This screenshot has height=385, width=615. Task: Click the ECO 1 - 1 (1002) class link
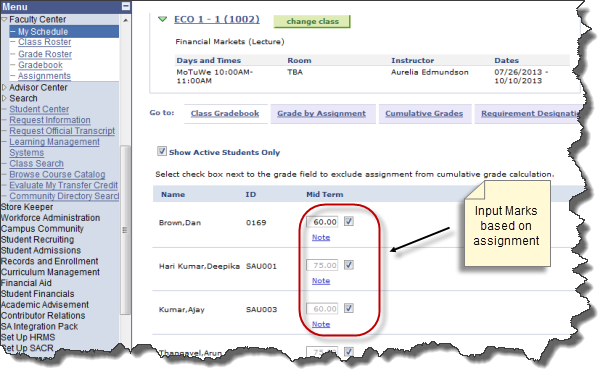217,19
